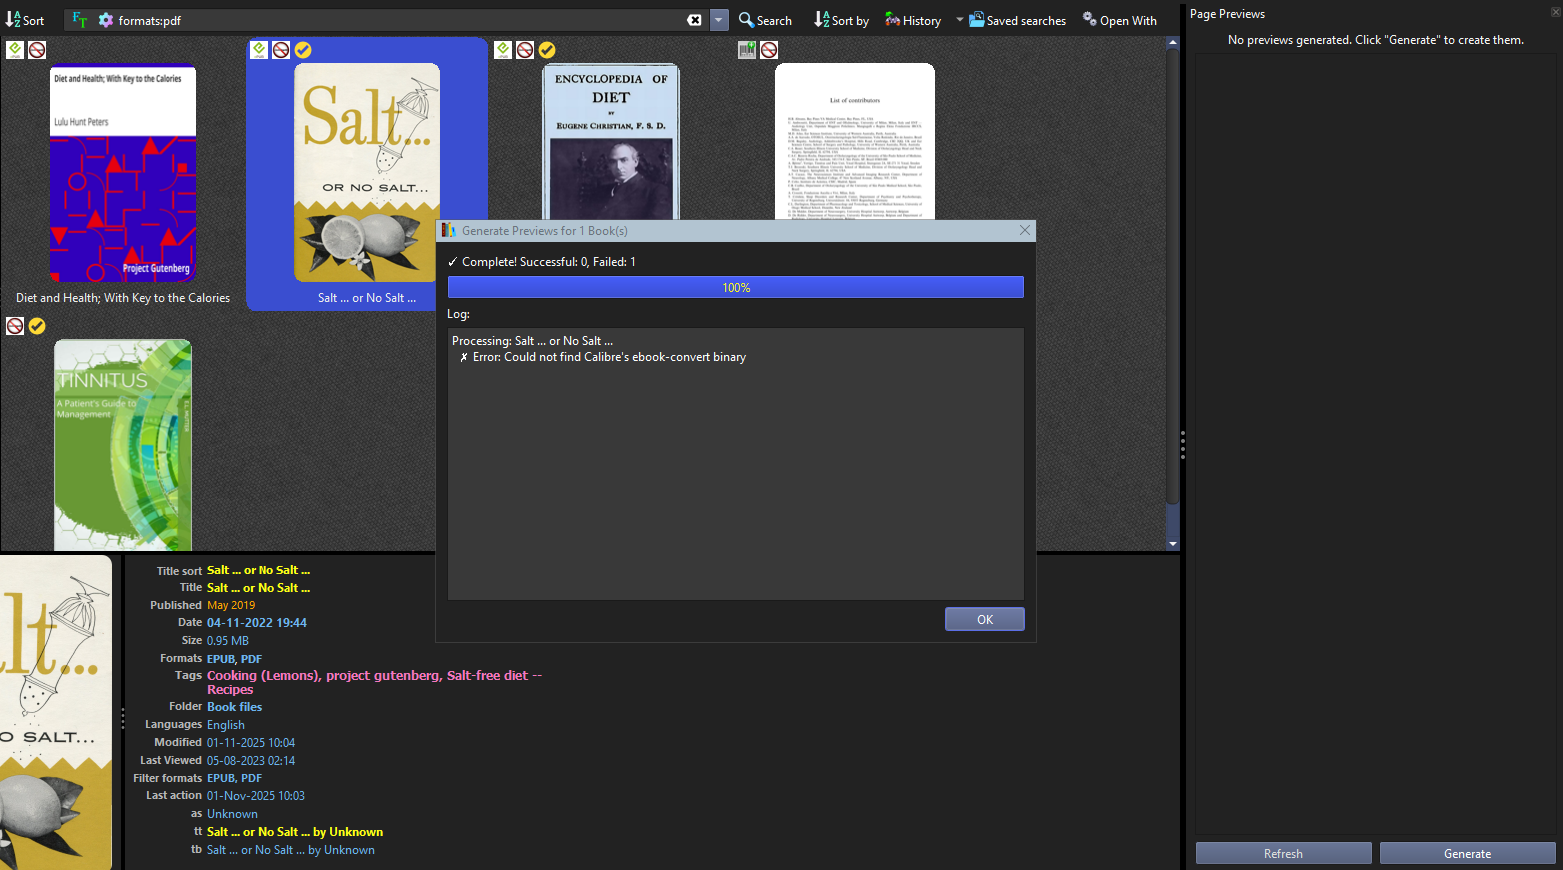Expand the arrow beside Saved searches
The image size is (1563, 870).
pos(960,19)
